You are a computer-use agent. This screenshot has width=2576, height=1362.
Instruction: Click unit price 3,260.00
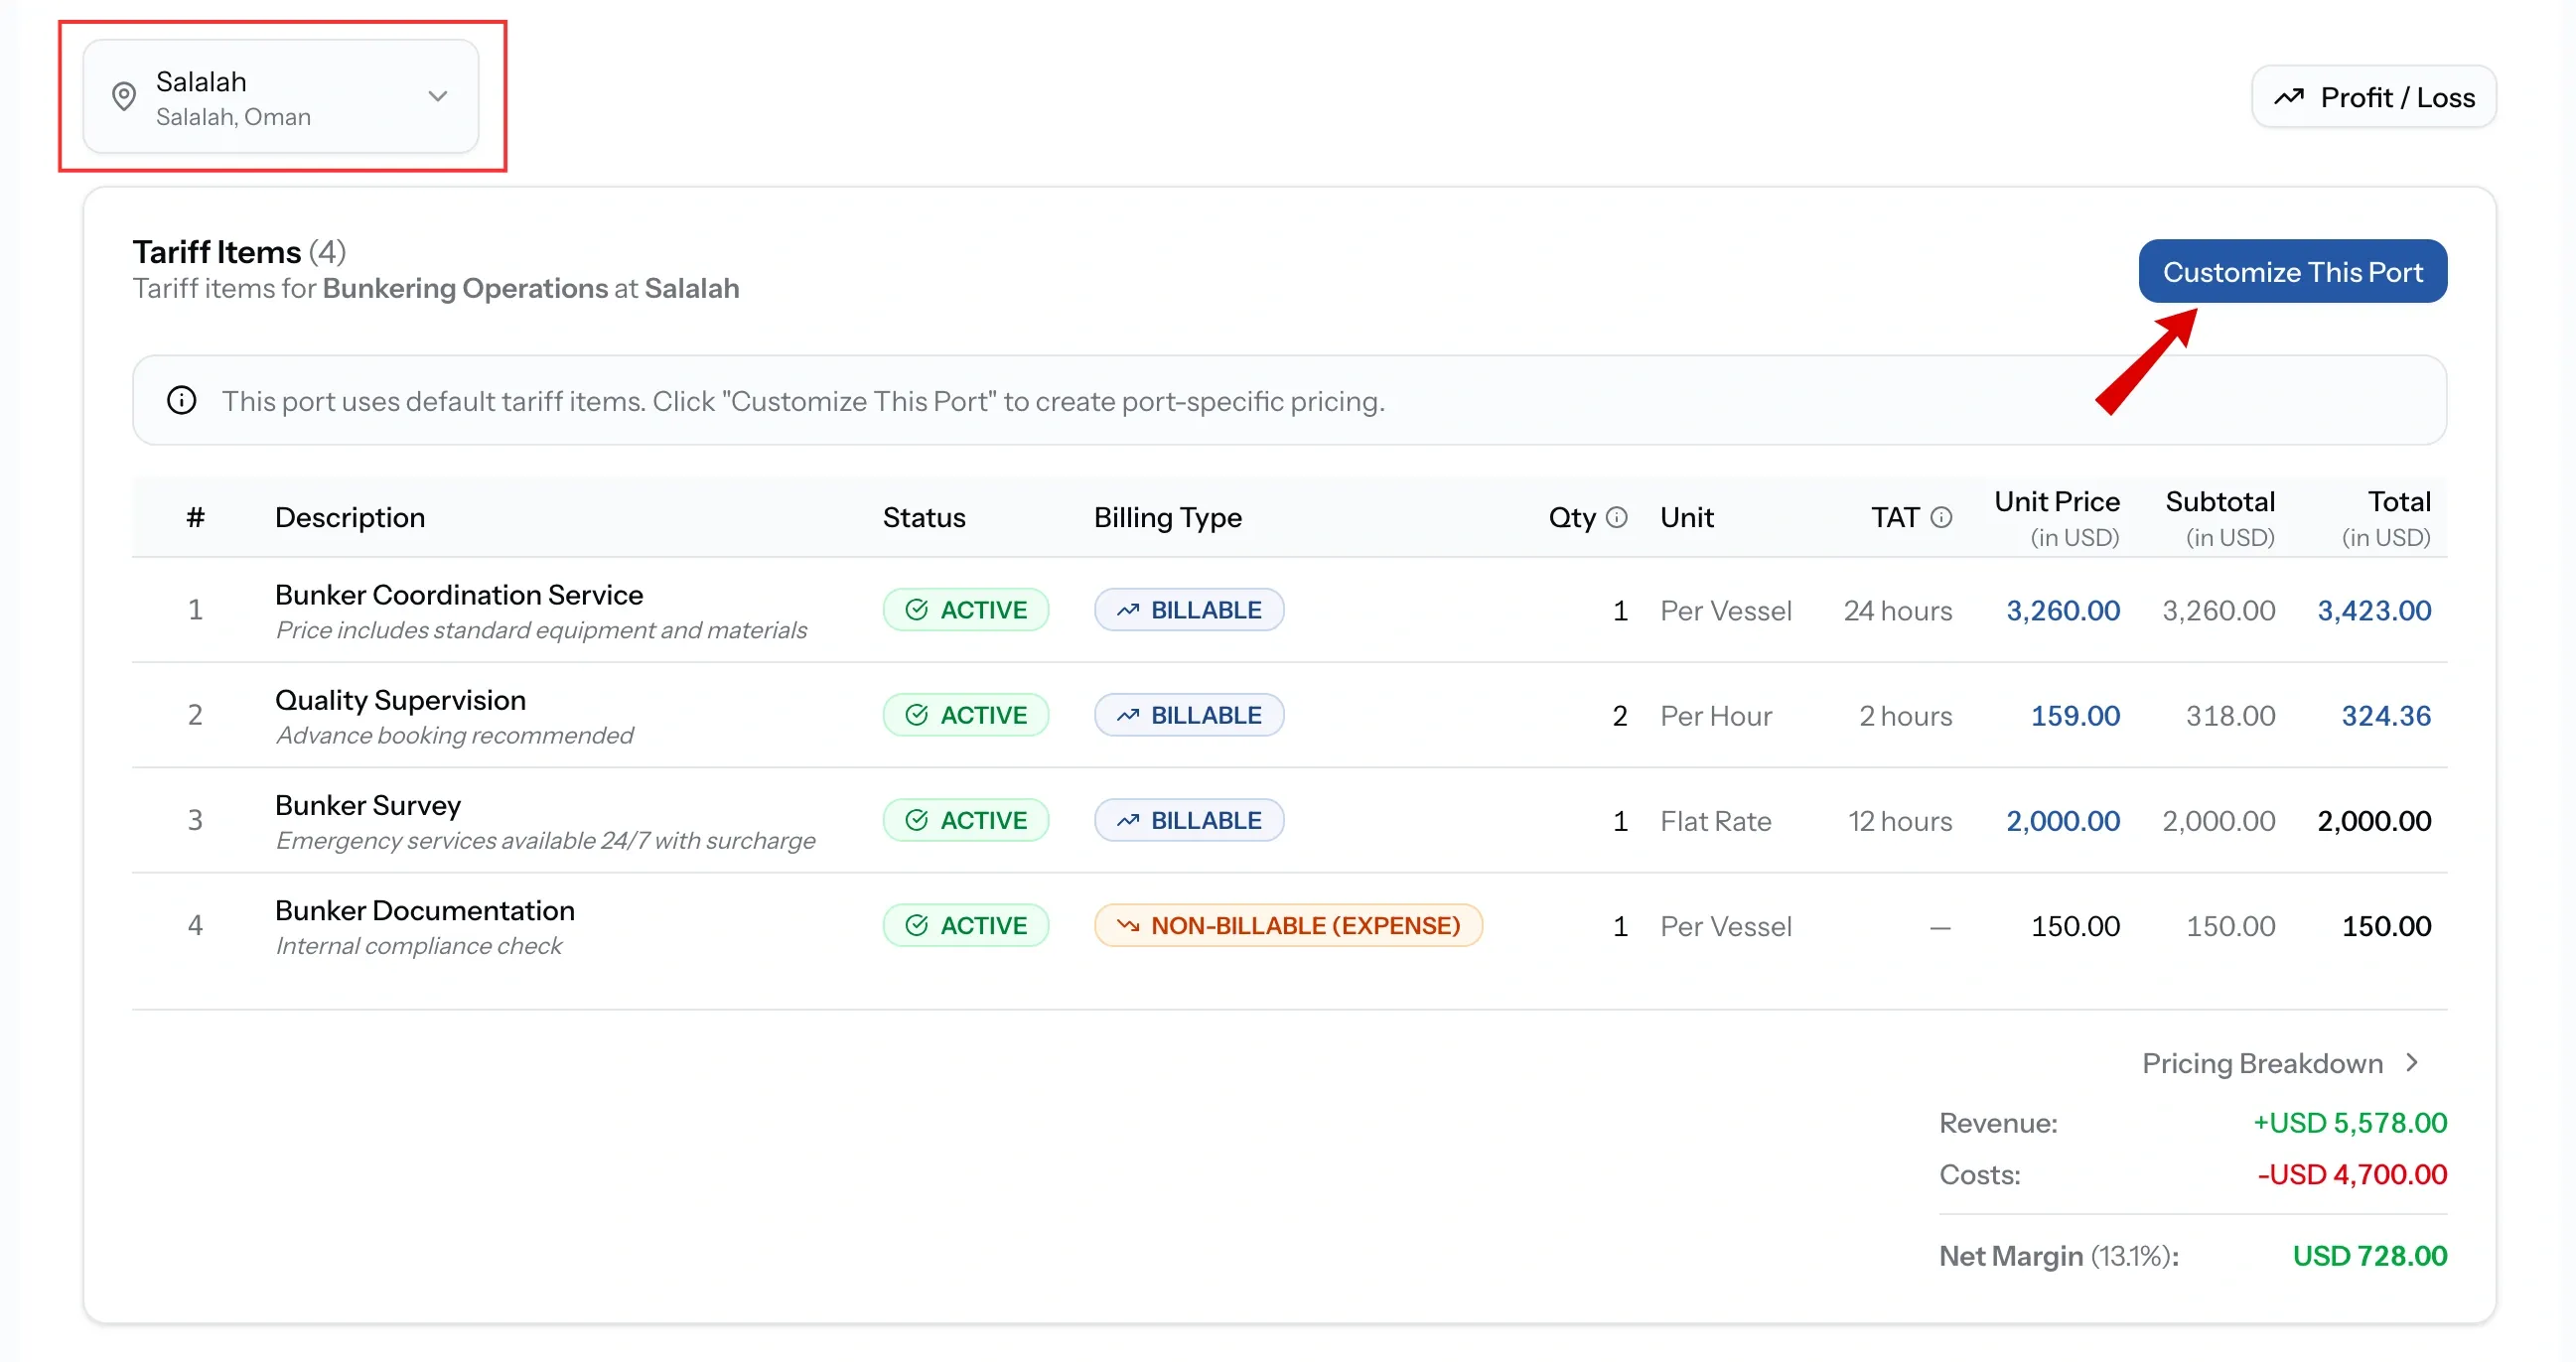(x=2062, y=610)
